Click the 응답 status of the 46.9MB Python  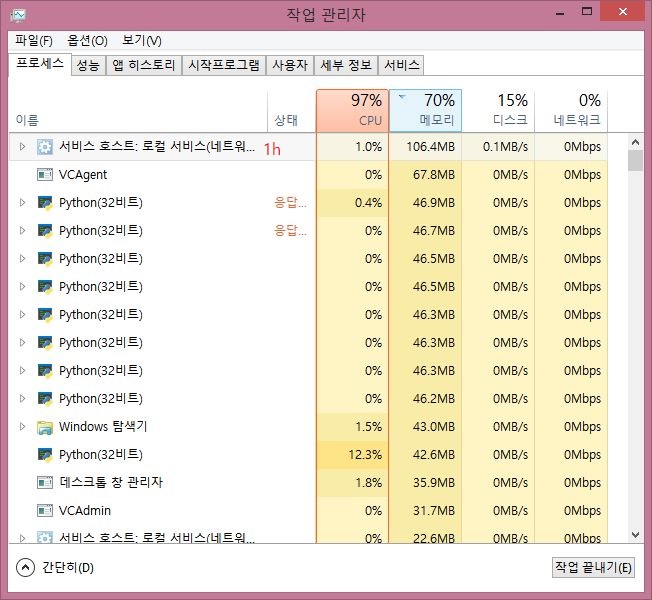point(290,202)
